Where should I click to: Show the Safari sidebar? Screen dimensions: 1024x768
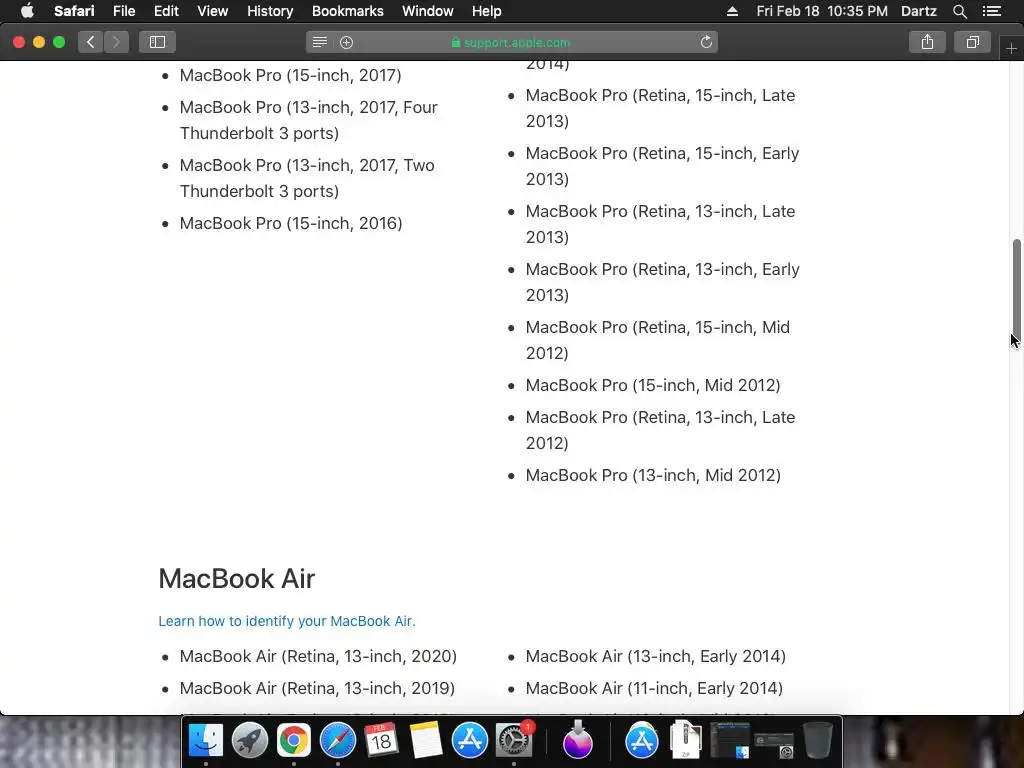click(x=157, y=42)
